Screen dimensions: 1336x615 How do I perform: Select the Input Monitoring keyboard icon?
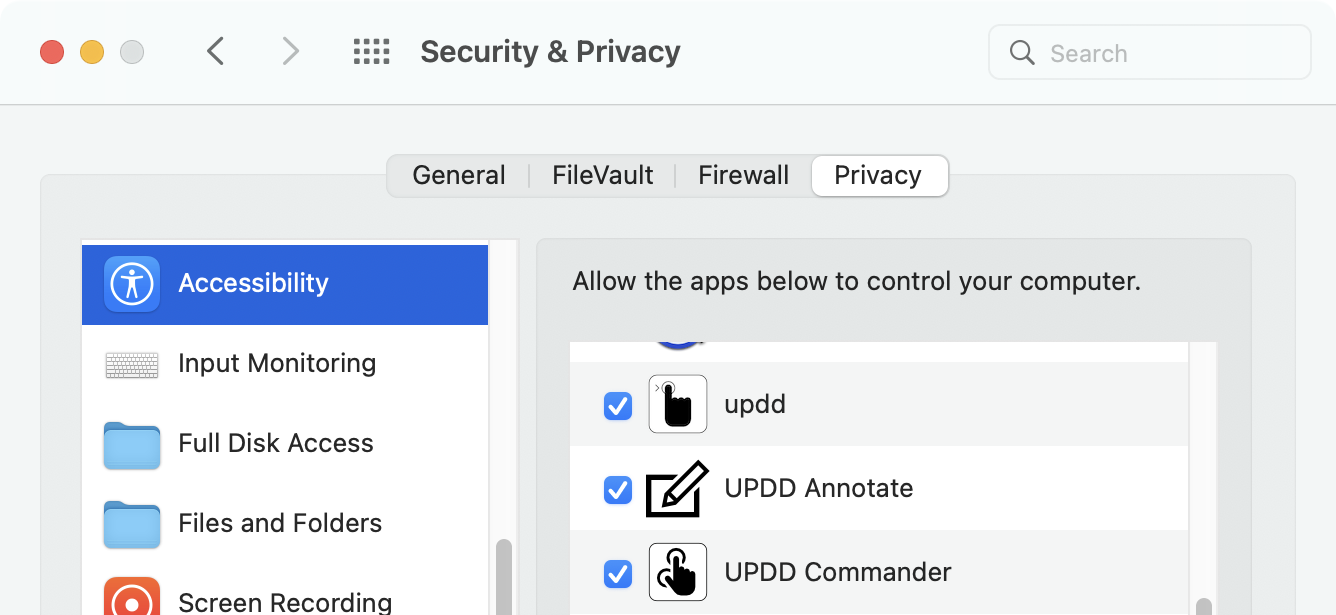click(132, 365)
